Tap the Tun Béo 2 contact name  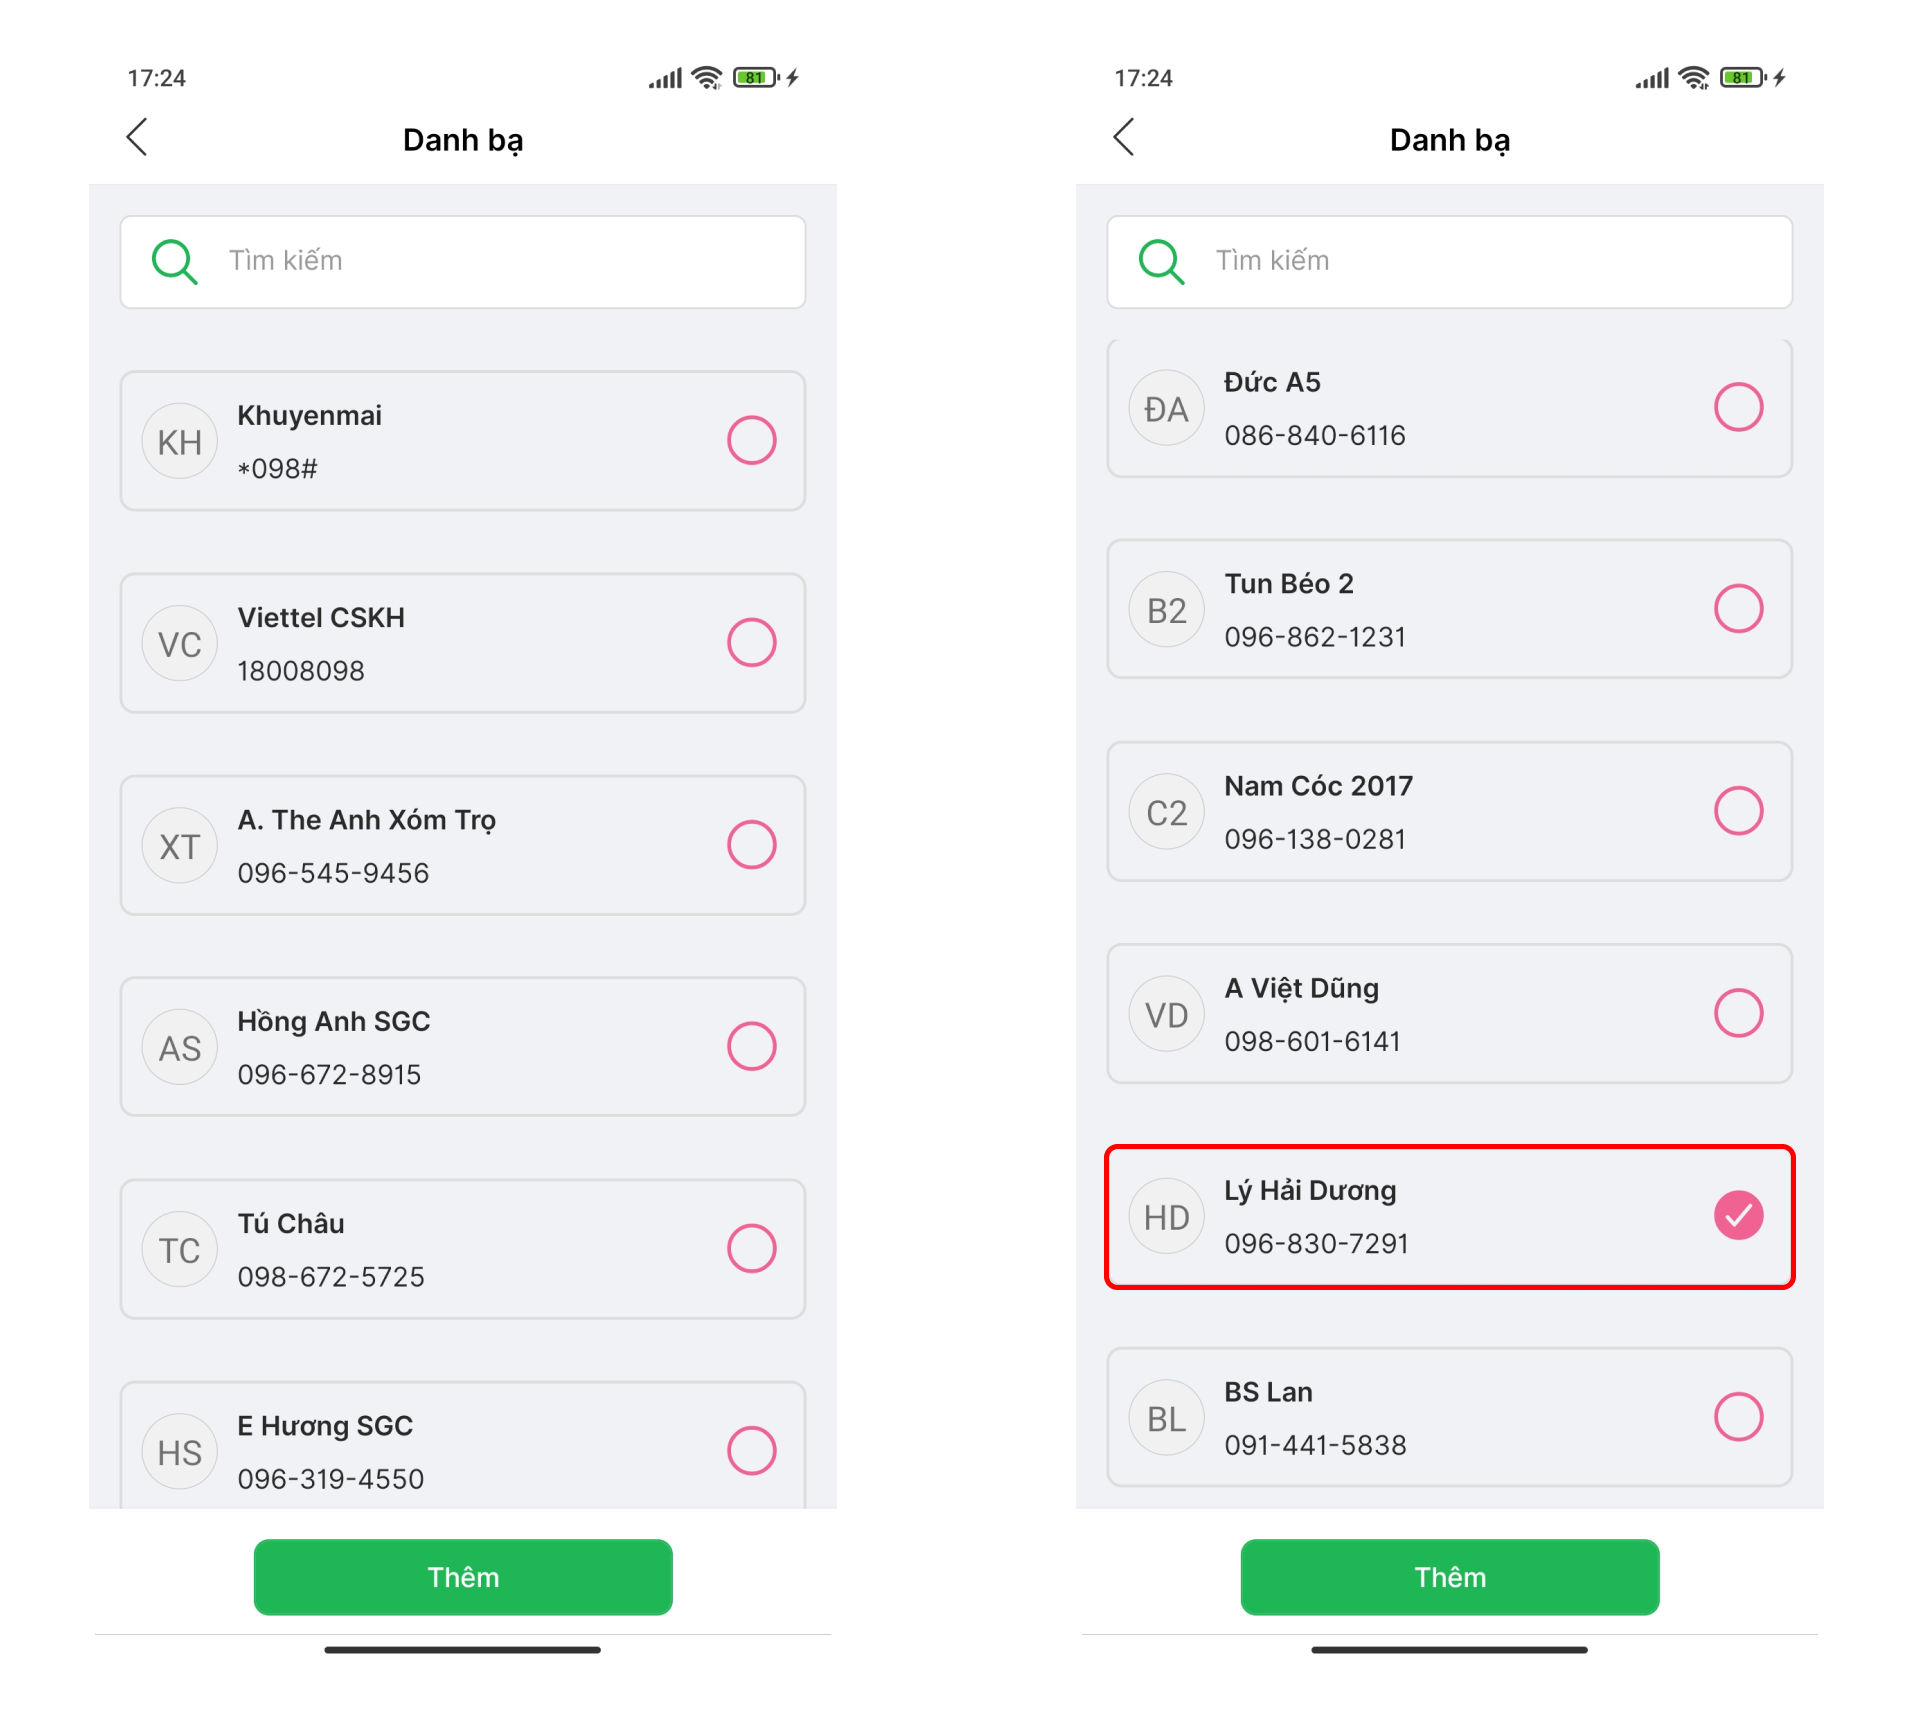tap(1289, 584)
